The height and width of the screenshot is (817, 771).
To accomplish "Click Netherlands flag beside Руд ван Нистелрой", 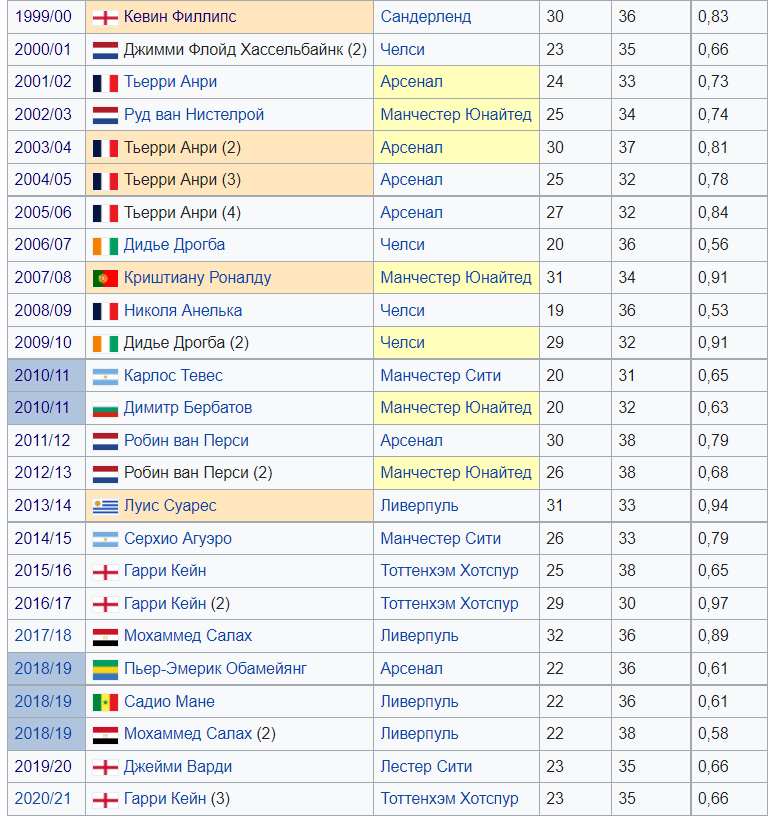I will [x=105, y=116].
